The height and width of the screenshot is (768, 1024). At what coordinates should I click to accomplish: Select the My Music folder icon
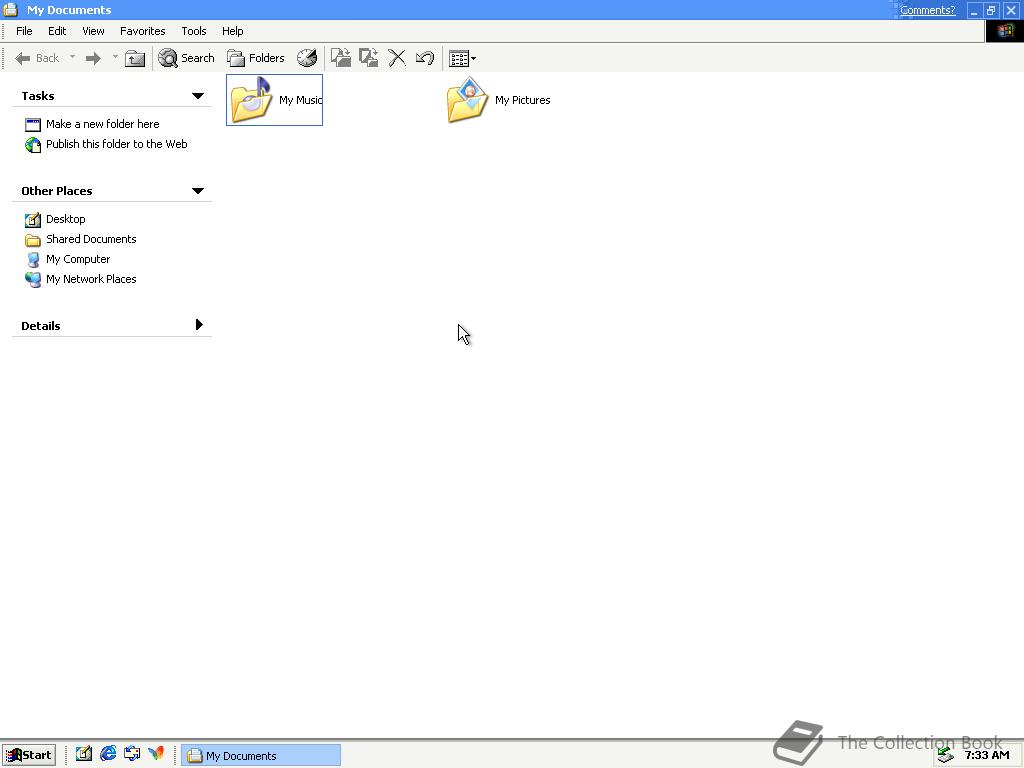[251, 99]
